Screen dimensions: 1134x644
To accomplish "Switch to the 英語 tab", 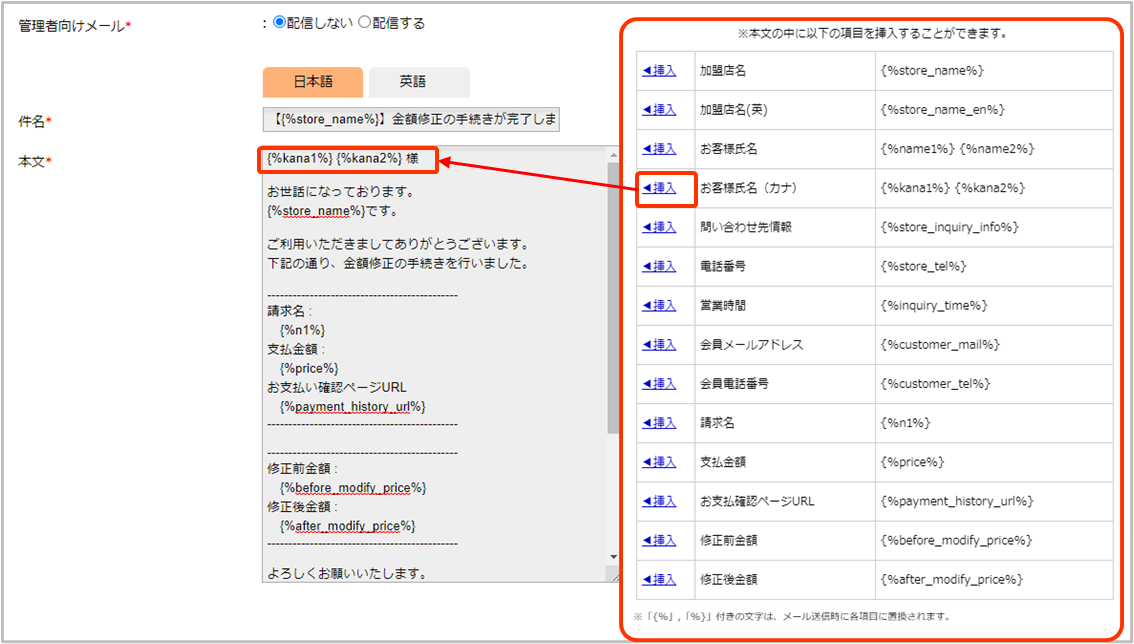I will point(418,82).
